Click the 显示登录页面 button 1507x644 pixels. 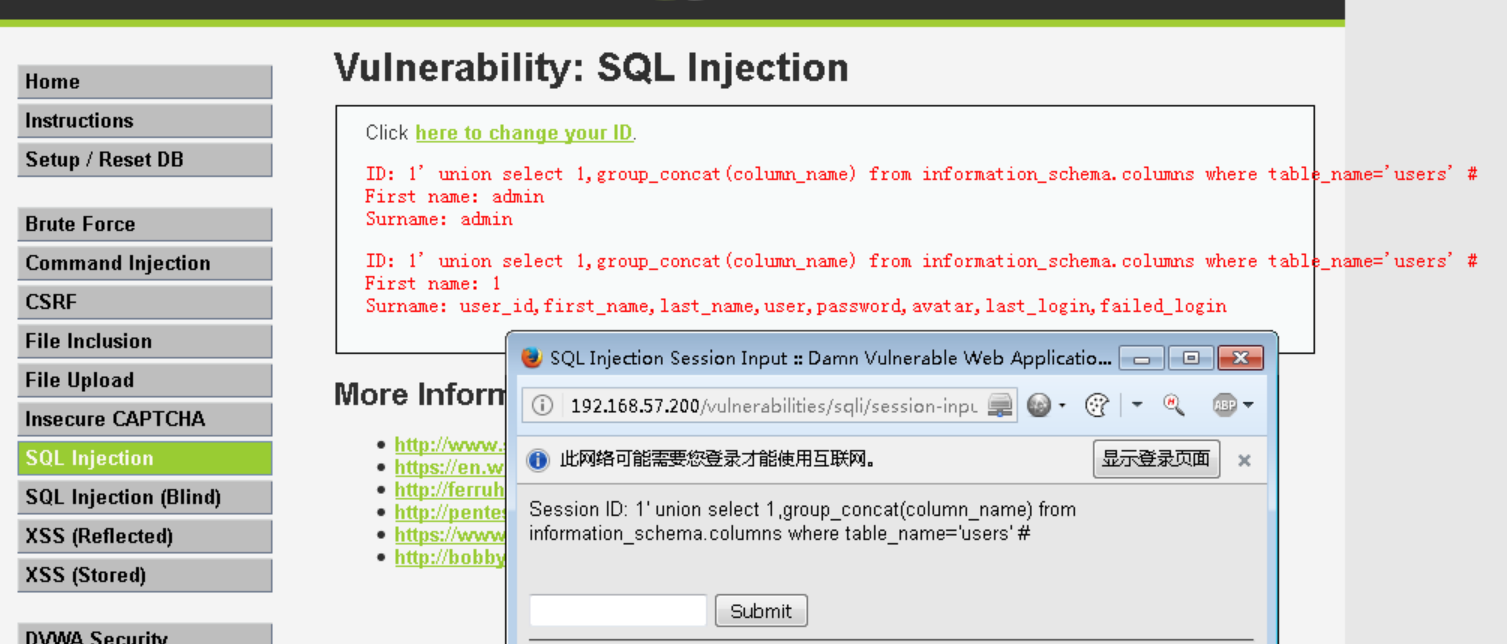coord(1156,459)
